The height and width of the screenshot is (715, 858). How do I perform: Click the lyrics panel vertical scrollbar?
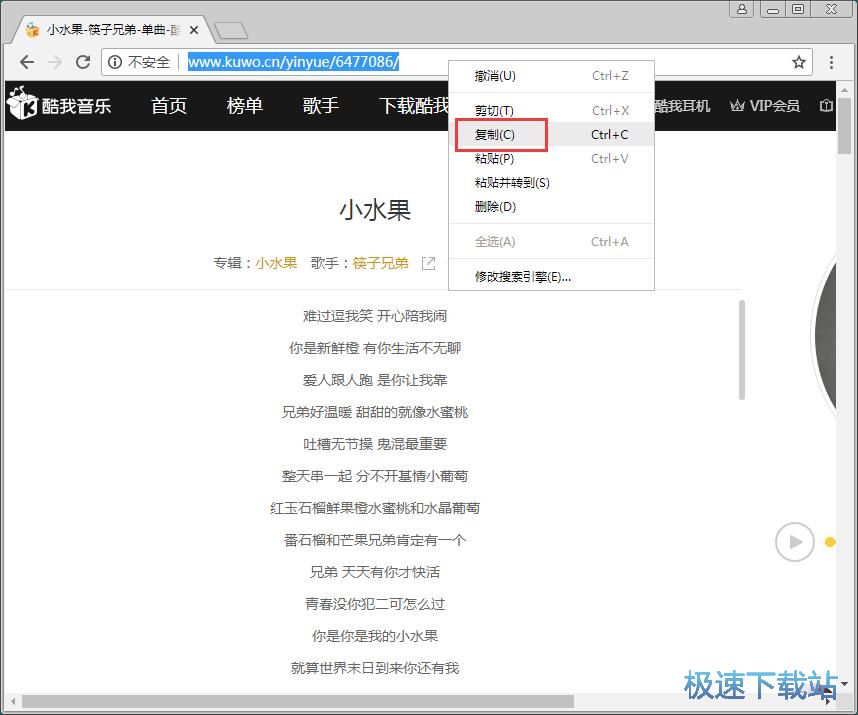(741, 350)
